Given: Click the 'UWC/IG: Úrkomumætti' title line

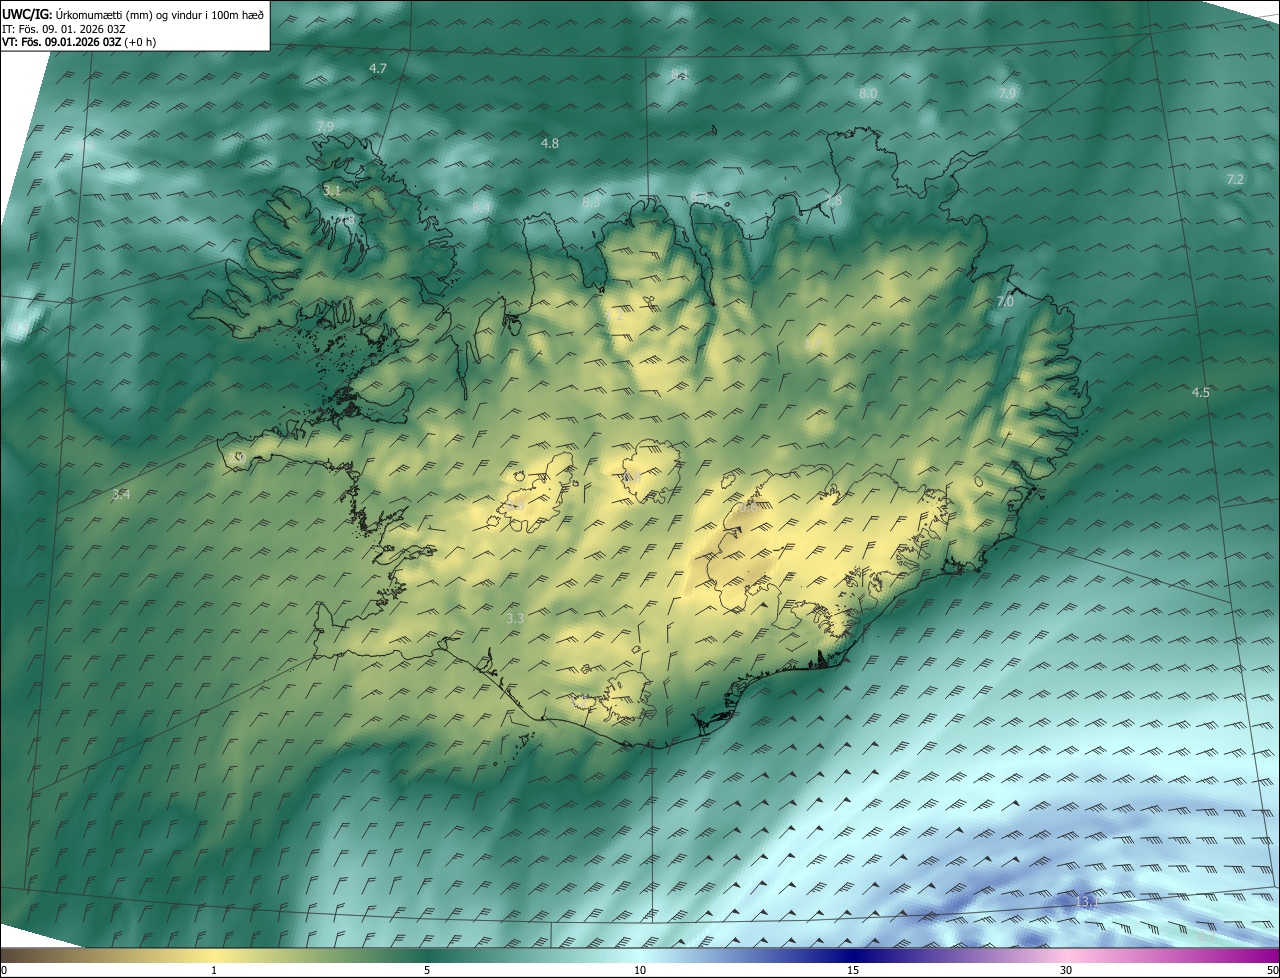Looking at the screenshot, I should (133, 14).
